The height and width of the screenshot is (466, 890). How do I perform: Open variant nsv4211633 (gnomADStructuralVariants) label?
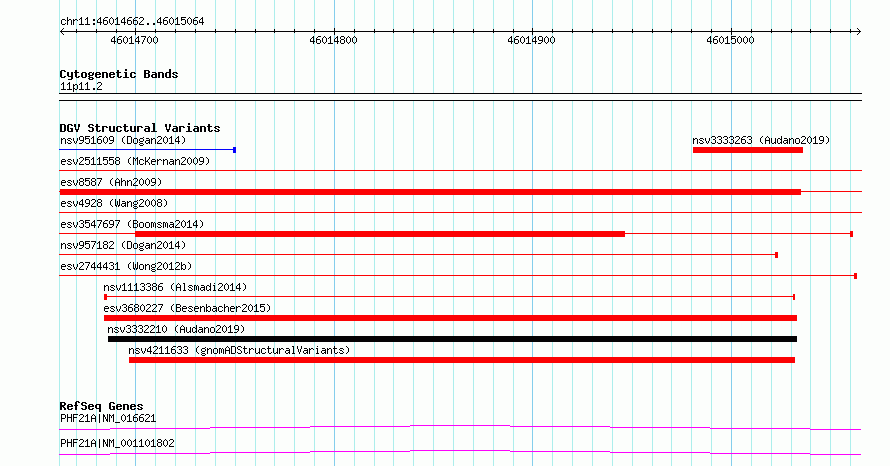(239, 350)
